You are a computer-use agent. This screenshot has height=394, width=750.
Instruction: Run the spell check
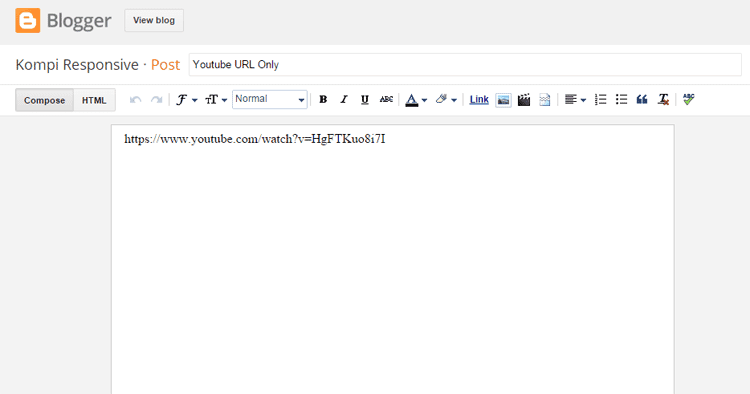tap(688, 99)
